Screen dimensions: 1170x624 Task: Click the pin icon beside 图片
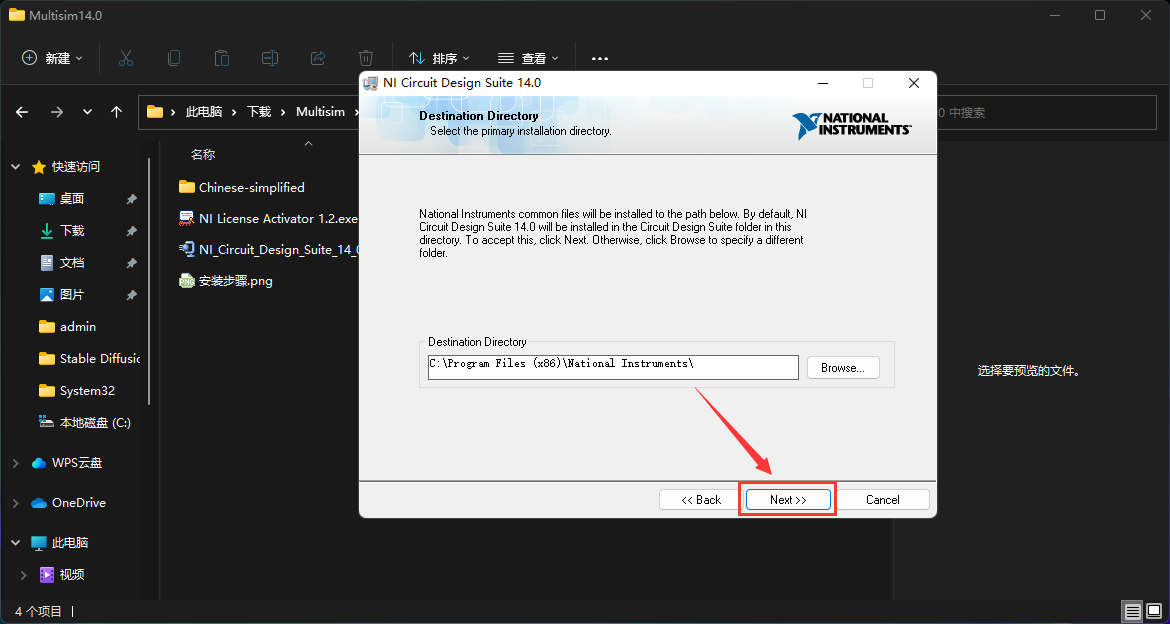click(x=131, y=295)
